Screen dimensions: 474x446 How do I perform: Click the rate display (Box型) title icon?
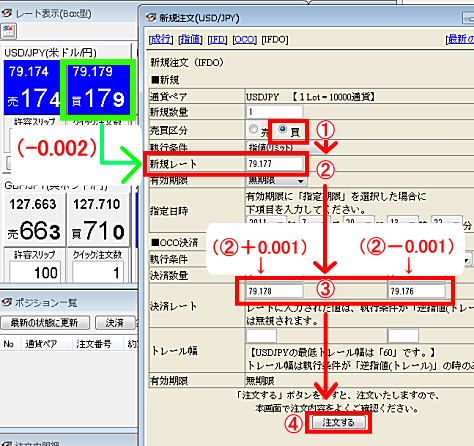click(x=7, y=14)
